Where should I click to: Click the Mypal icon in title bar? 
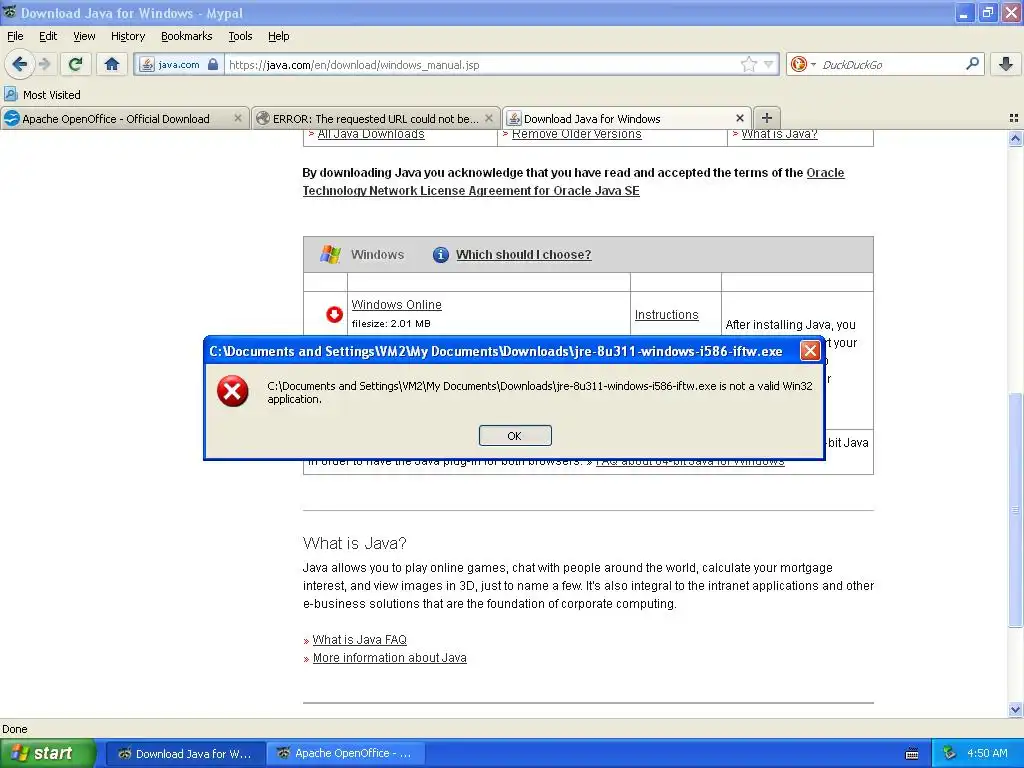pyautogui.click(x=9, y=12)
